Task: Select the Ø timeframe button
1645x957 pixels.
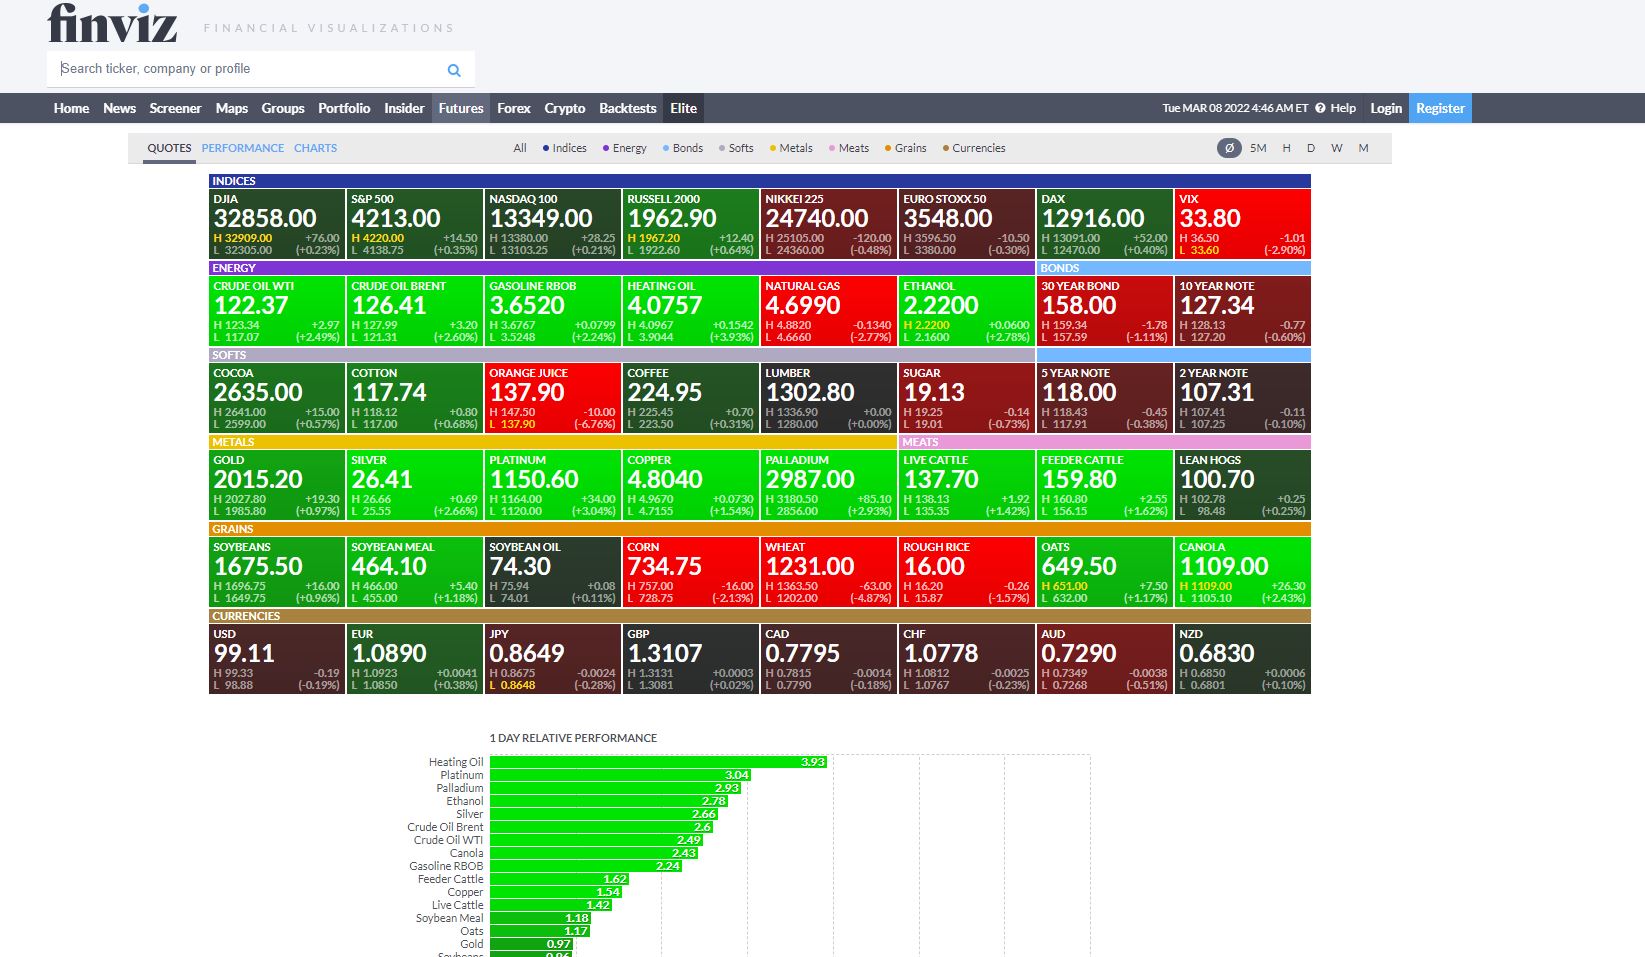Action: (x=1229, y=148)
